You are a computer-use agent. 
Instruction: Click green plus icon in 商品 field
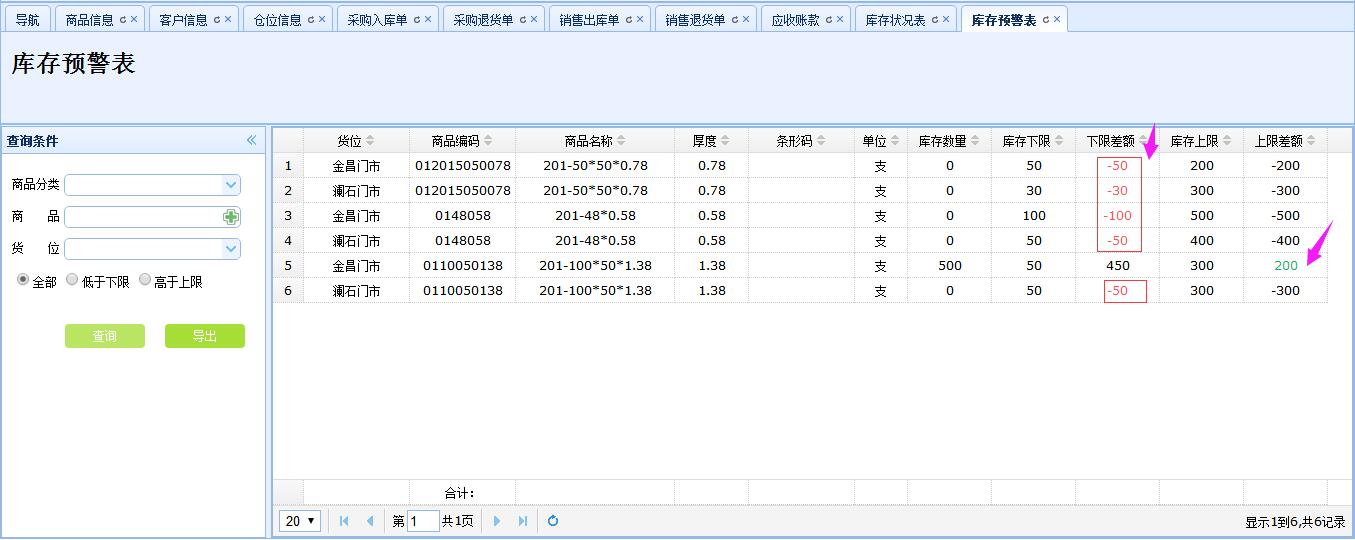231,217
